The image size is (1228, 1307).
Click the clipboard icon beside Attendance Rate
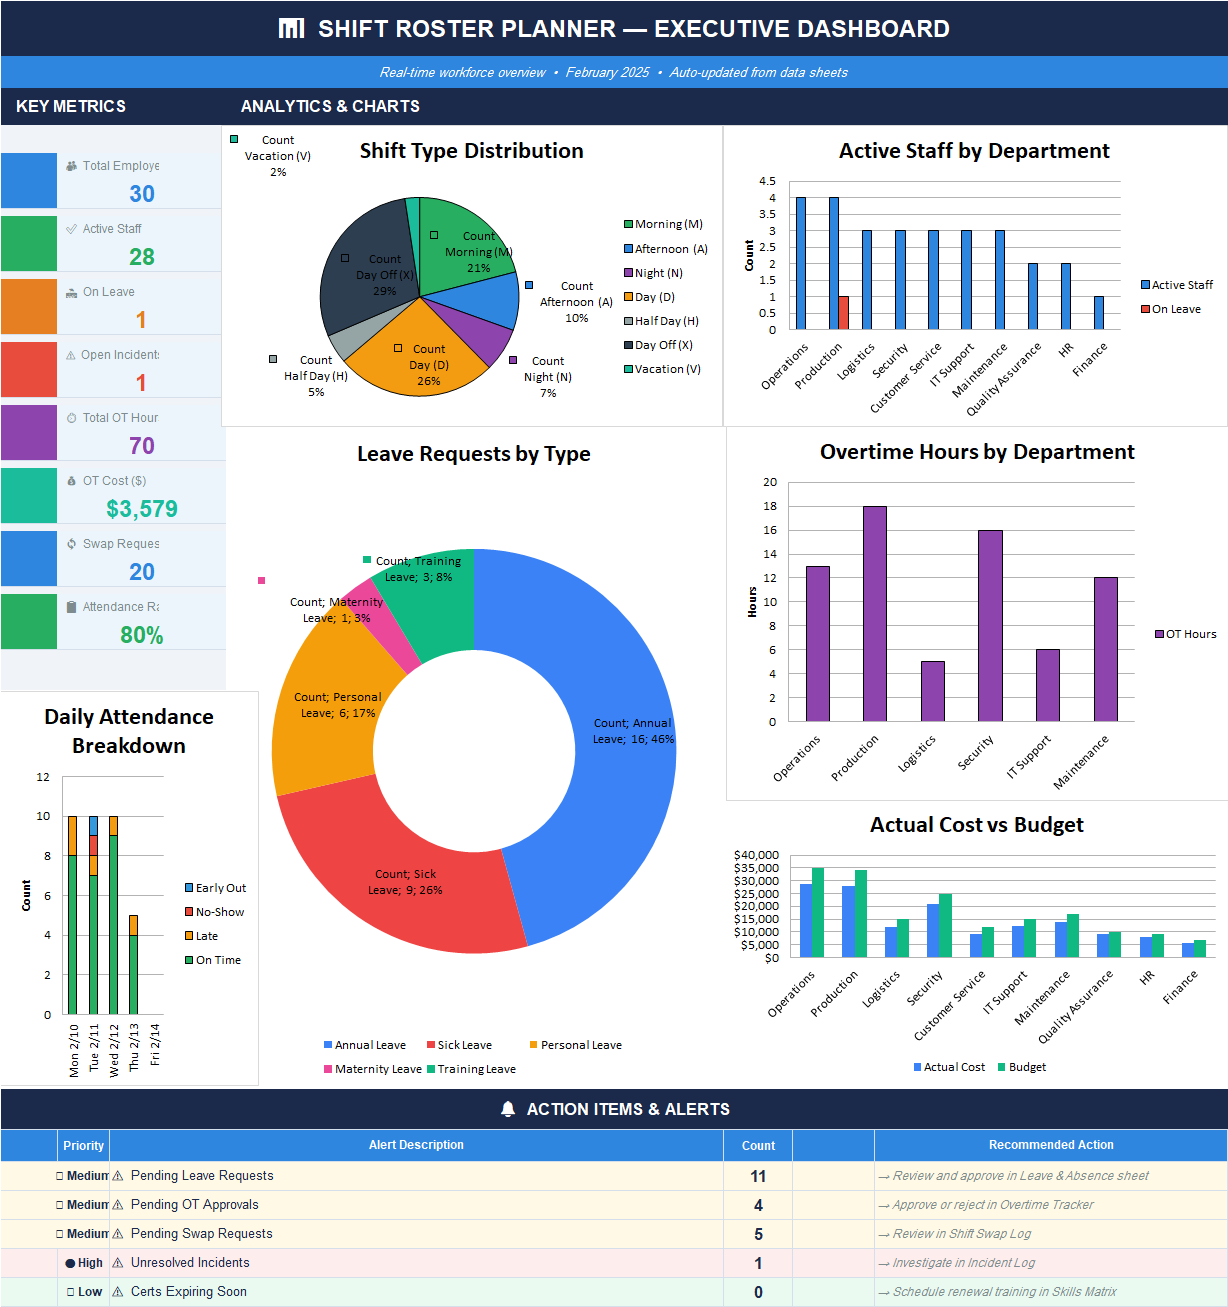tap(71, 606)
